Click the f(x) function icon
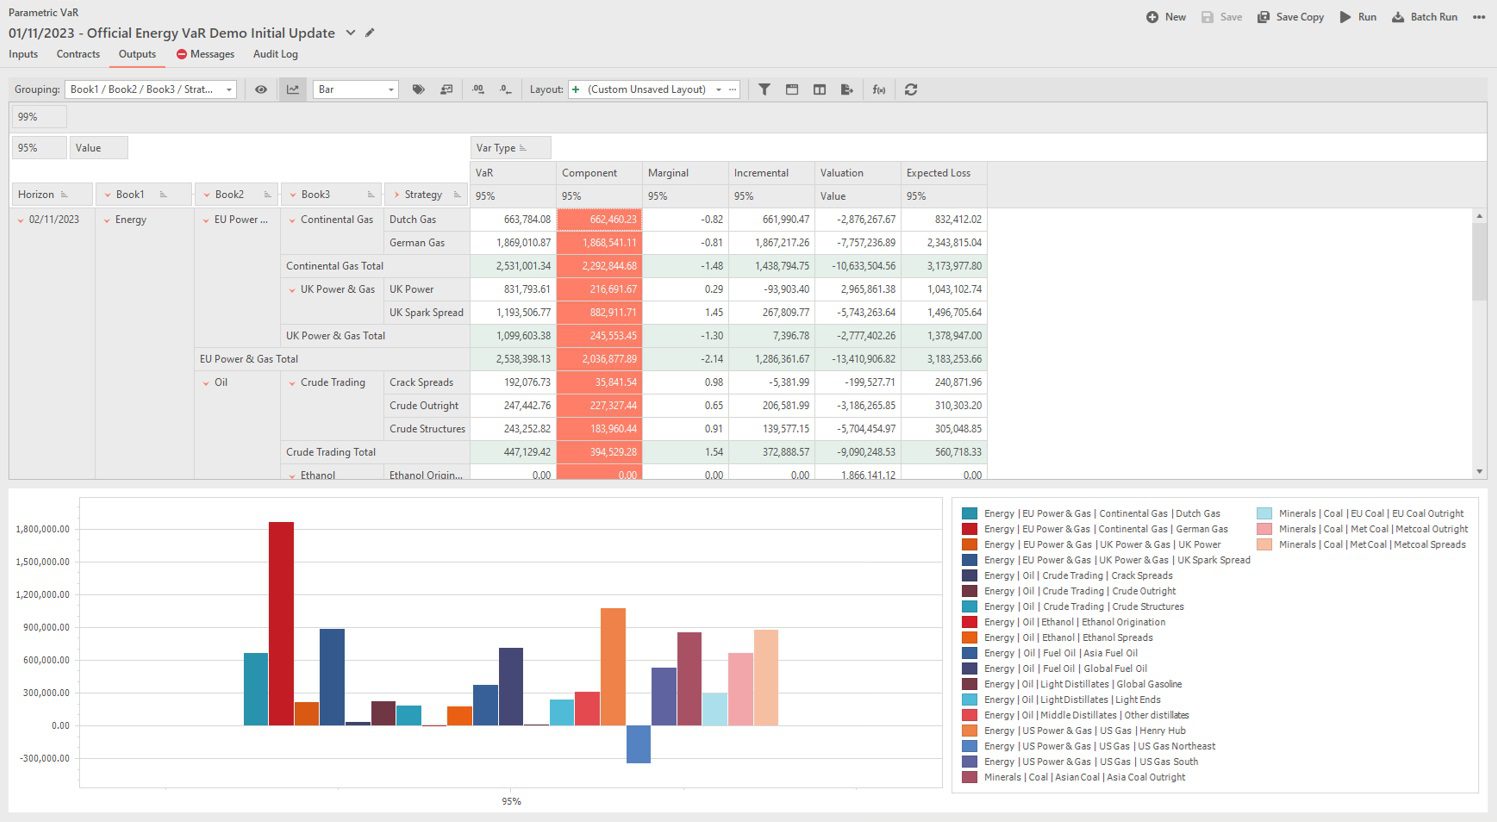 pos(879,89)
